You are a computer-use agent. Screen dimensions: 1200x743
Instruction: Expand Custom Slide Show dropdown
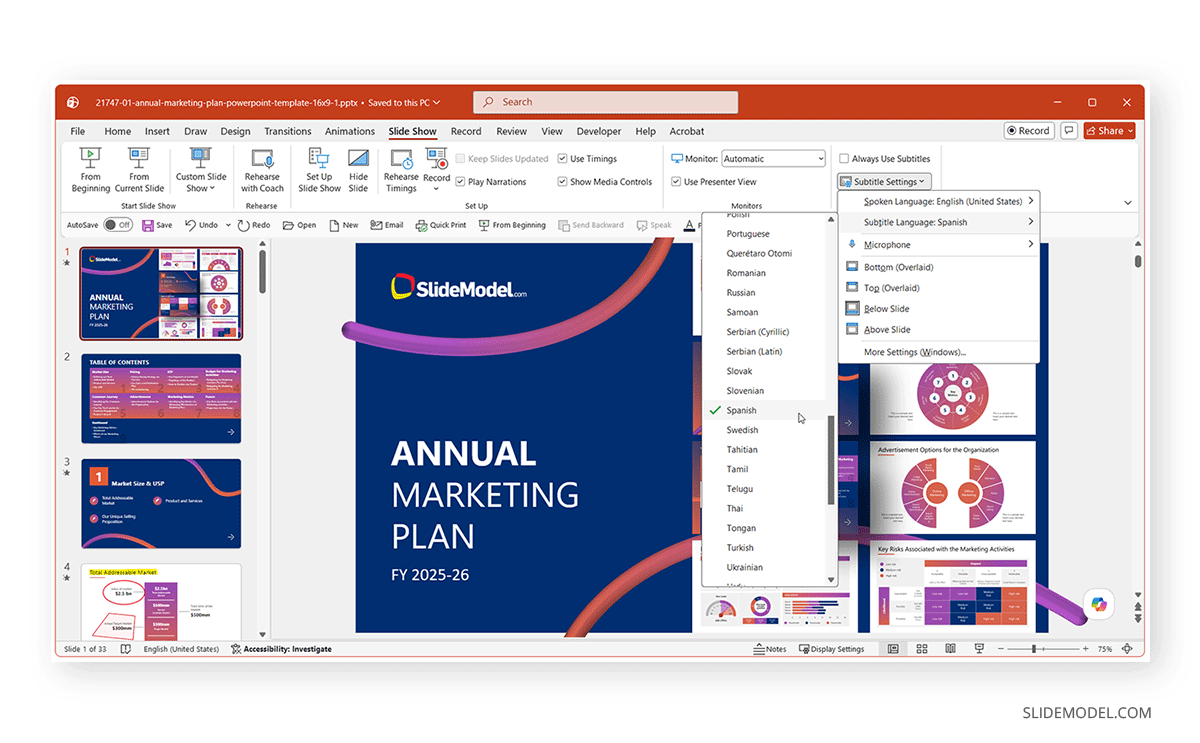pyautogui.click(x=201, y=169)
